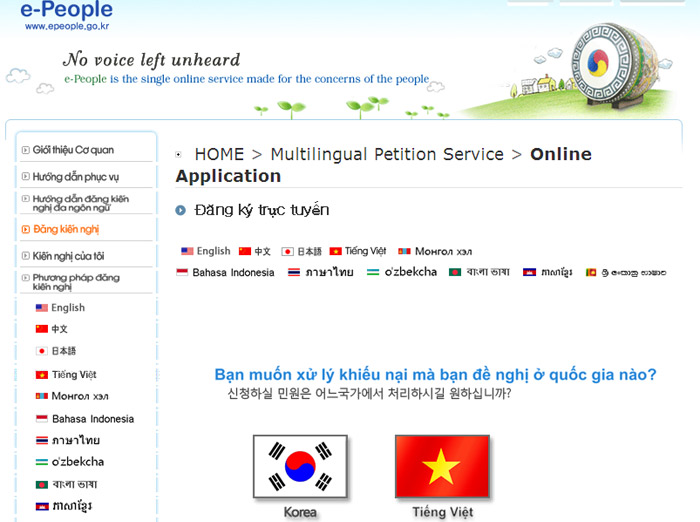The height and width of the screenshot is (522, 700).
Task: Select the Đăng kiến nghị menu item
Action: click(x=66, y=230)
